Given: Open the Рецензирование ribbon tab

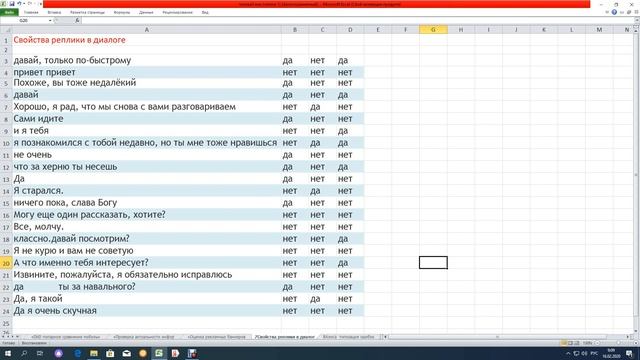Looking at the screenshot, I should pyautogui.click(x=178, y=12).
